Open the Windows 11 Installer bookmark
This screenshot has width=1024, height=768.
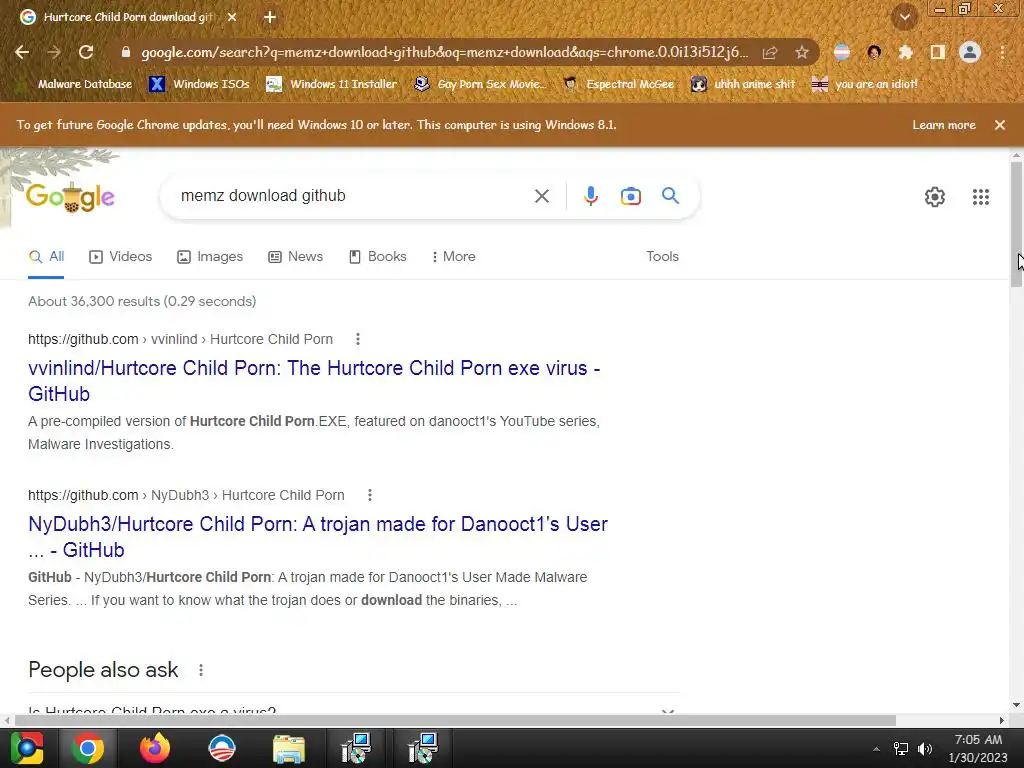pos(332,84)
